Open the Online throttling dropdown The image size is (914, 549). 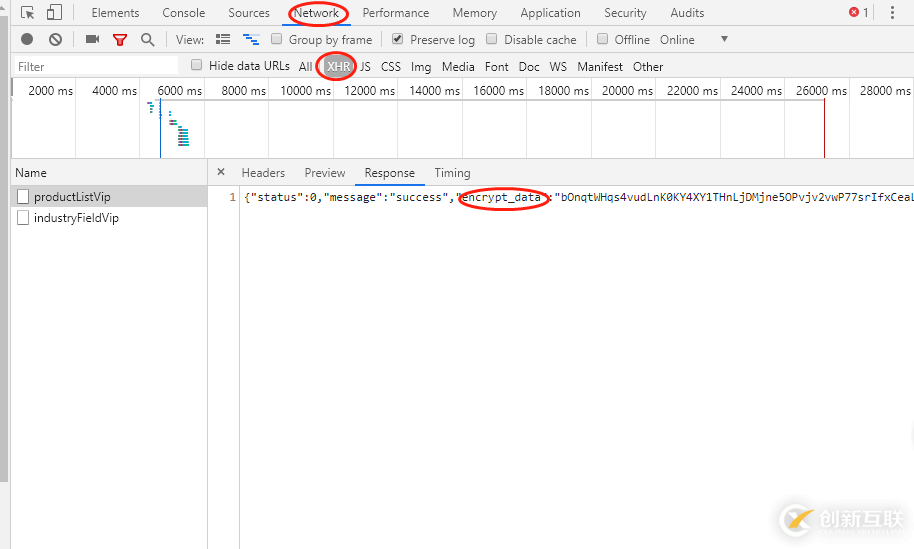694,40
